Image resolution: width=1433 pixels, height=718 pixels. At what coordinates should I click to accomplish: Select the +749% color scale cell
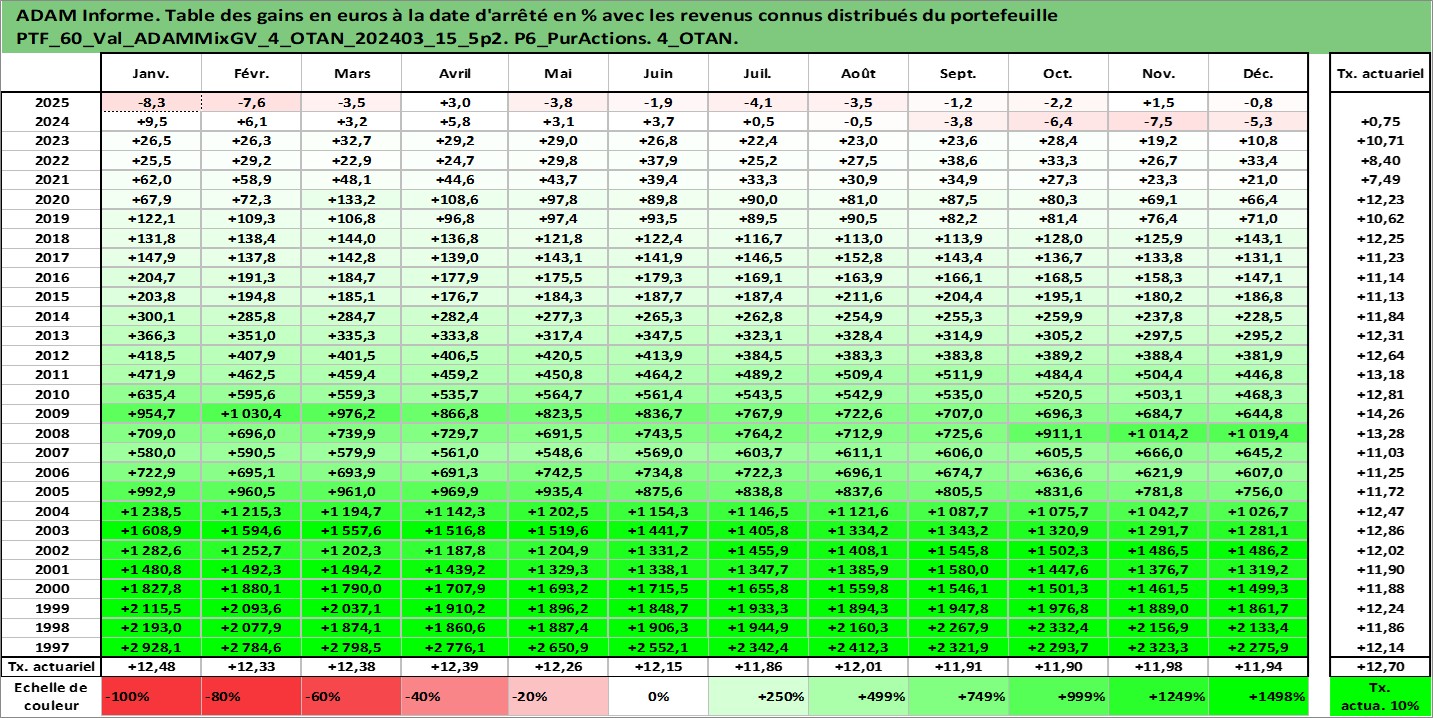(958, 696)
